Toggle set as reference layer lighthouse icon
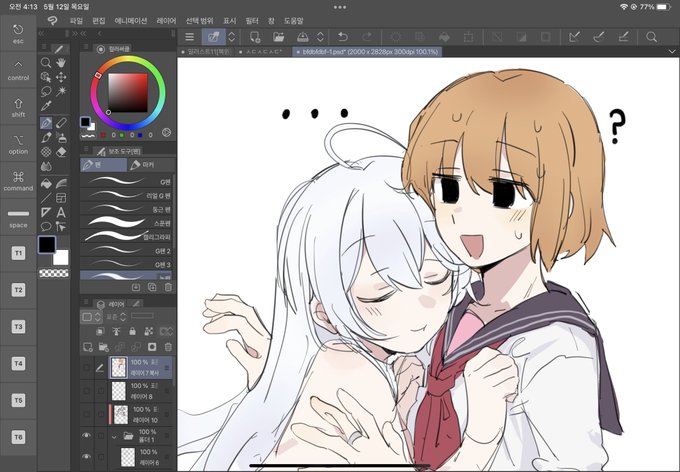This screenshot has height=472, width=680. tap(116, 331)
